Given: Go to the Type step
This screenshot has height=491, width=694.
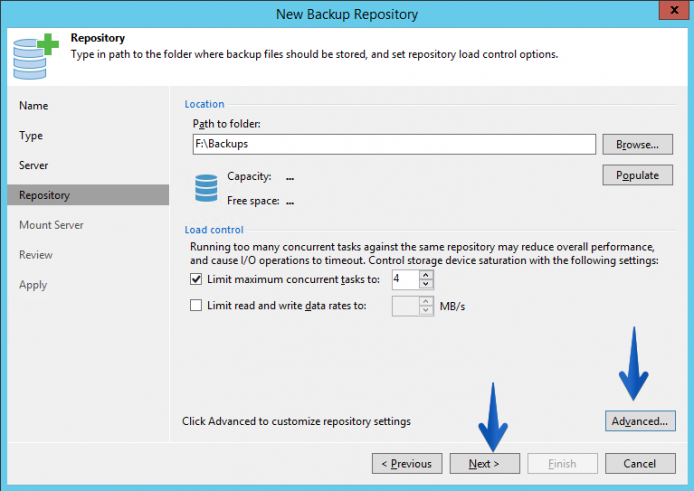Looking at the screenshot, I should [31, 135].
